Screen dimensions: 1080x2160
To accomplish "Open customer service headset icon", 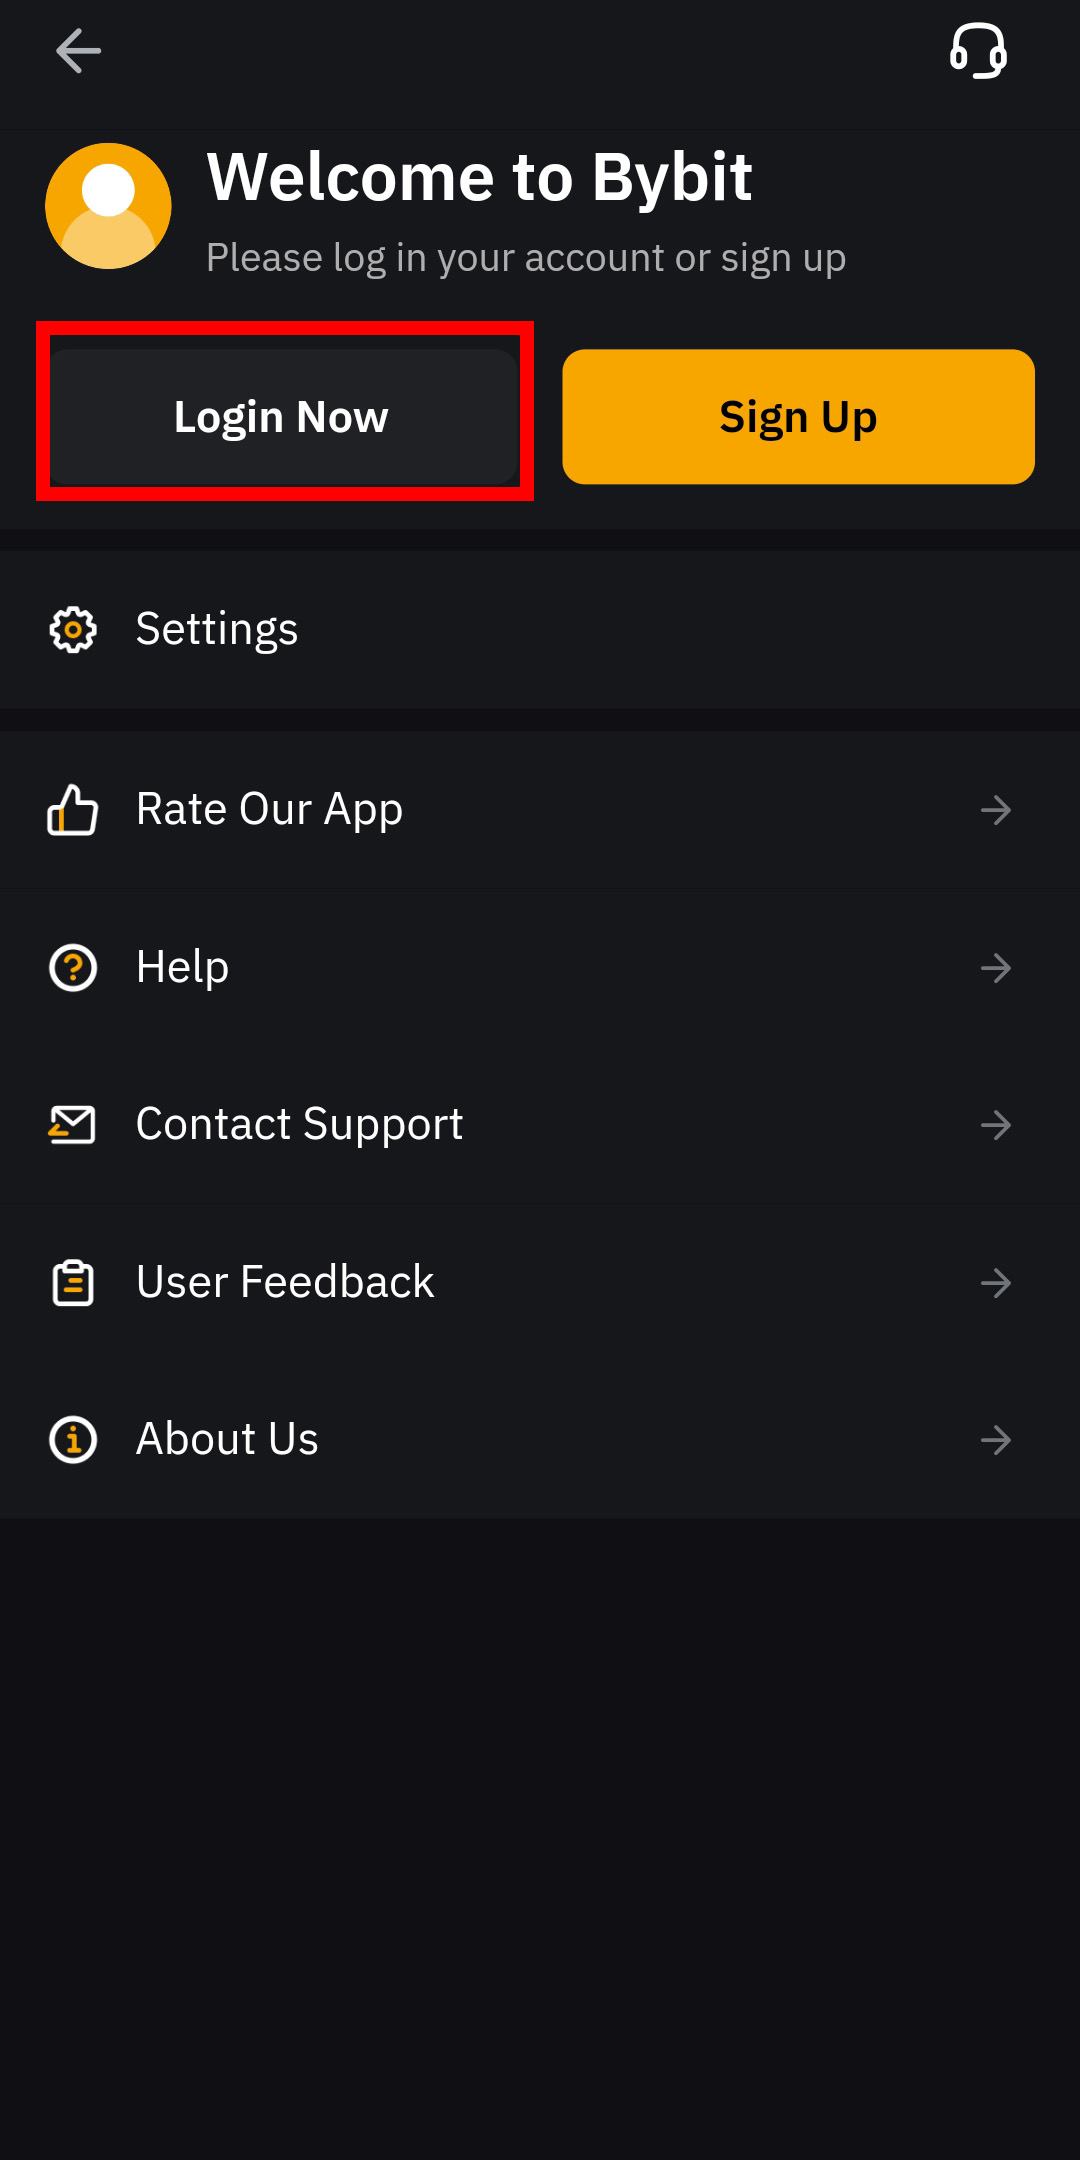I will [x=977, y=51].
